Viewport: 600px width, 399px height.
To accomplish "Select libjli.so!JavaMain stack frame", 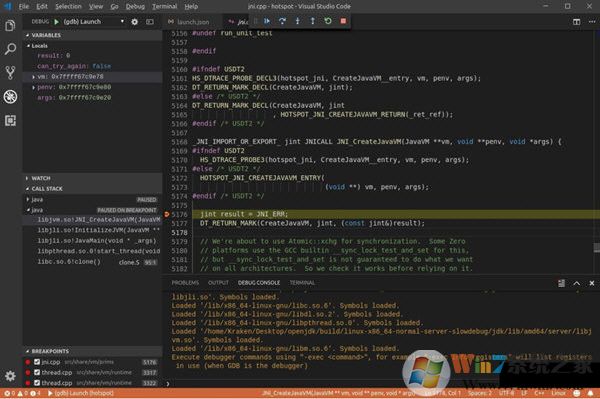I will (x=92, y=241).
